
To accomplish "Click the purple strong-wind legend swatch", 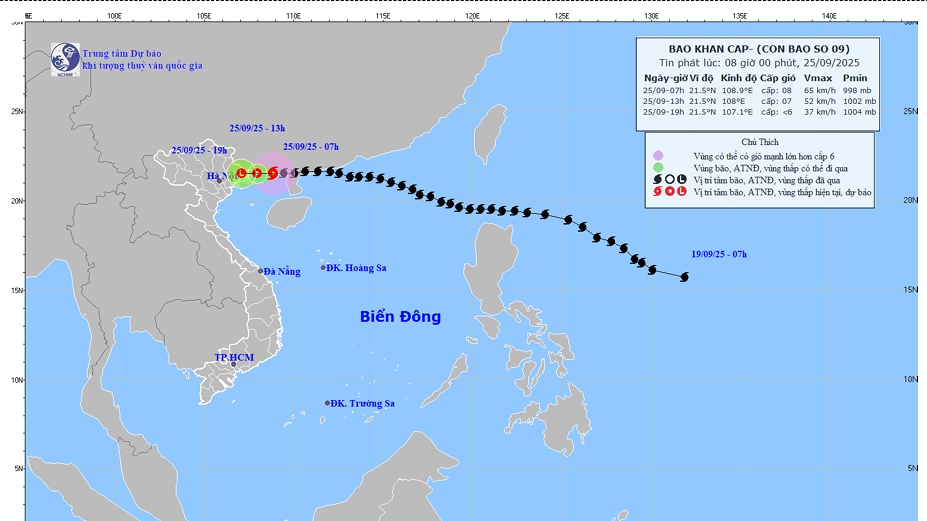I will [657, 155].
